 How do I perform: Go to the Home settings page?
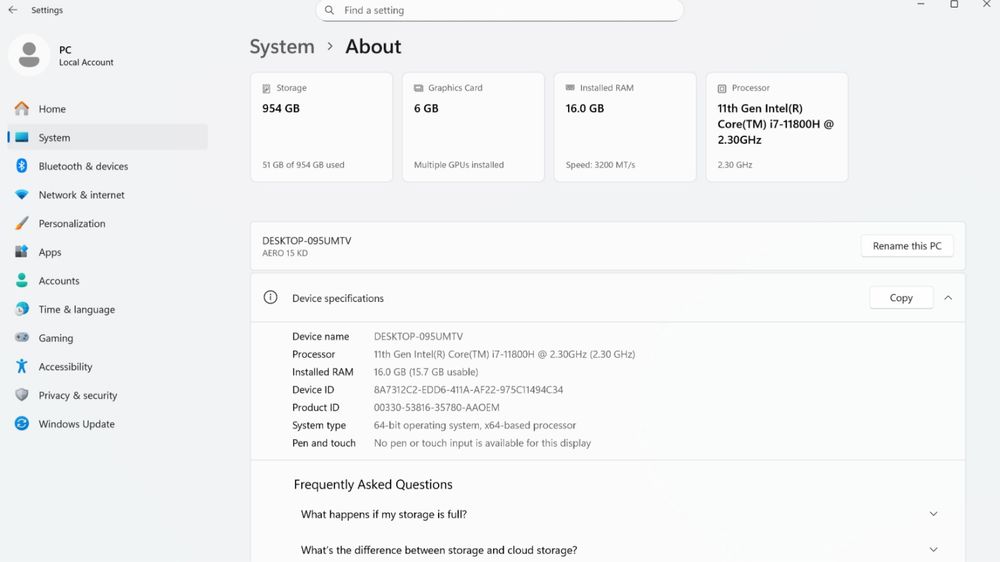52,109
